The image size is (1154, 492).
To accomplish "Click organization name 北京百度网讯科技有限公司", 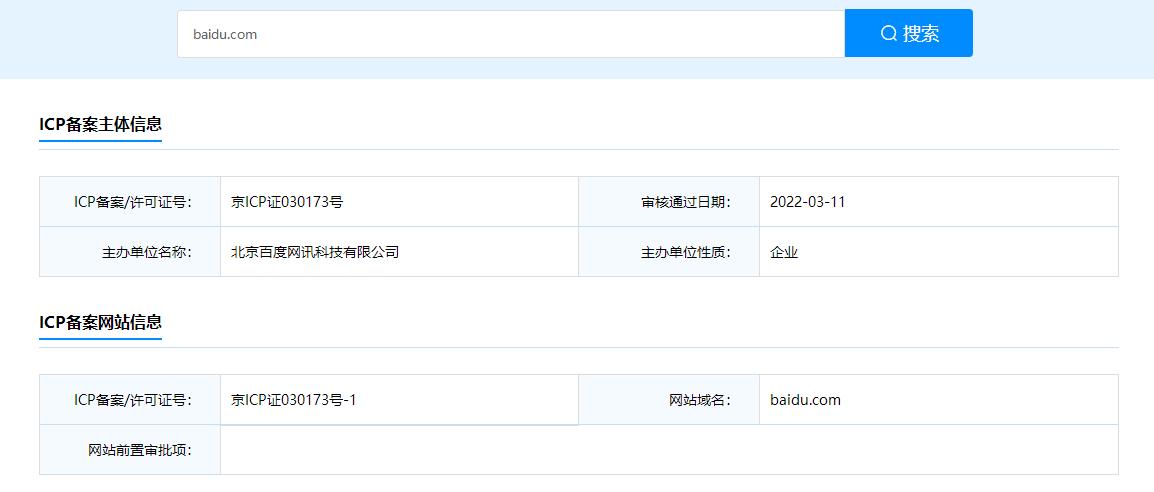I will (315, 252).
